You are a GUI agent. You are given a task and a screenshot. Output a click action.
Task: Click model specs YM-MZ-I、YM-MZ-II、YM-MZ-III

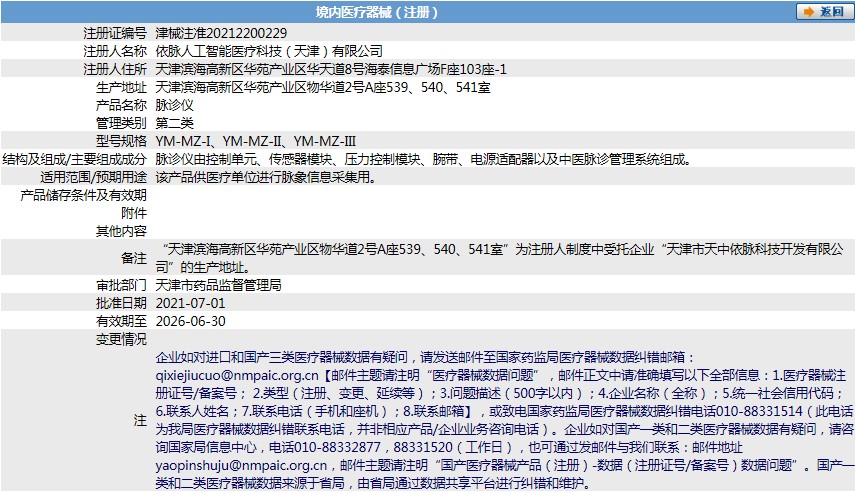pos(256,141)
